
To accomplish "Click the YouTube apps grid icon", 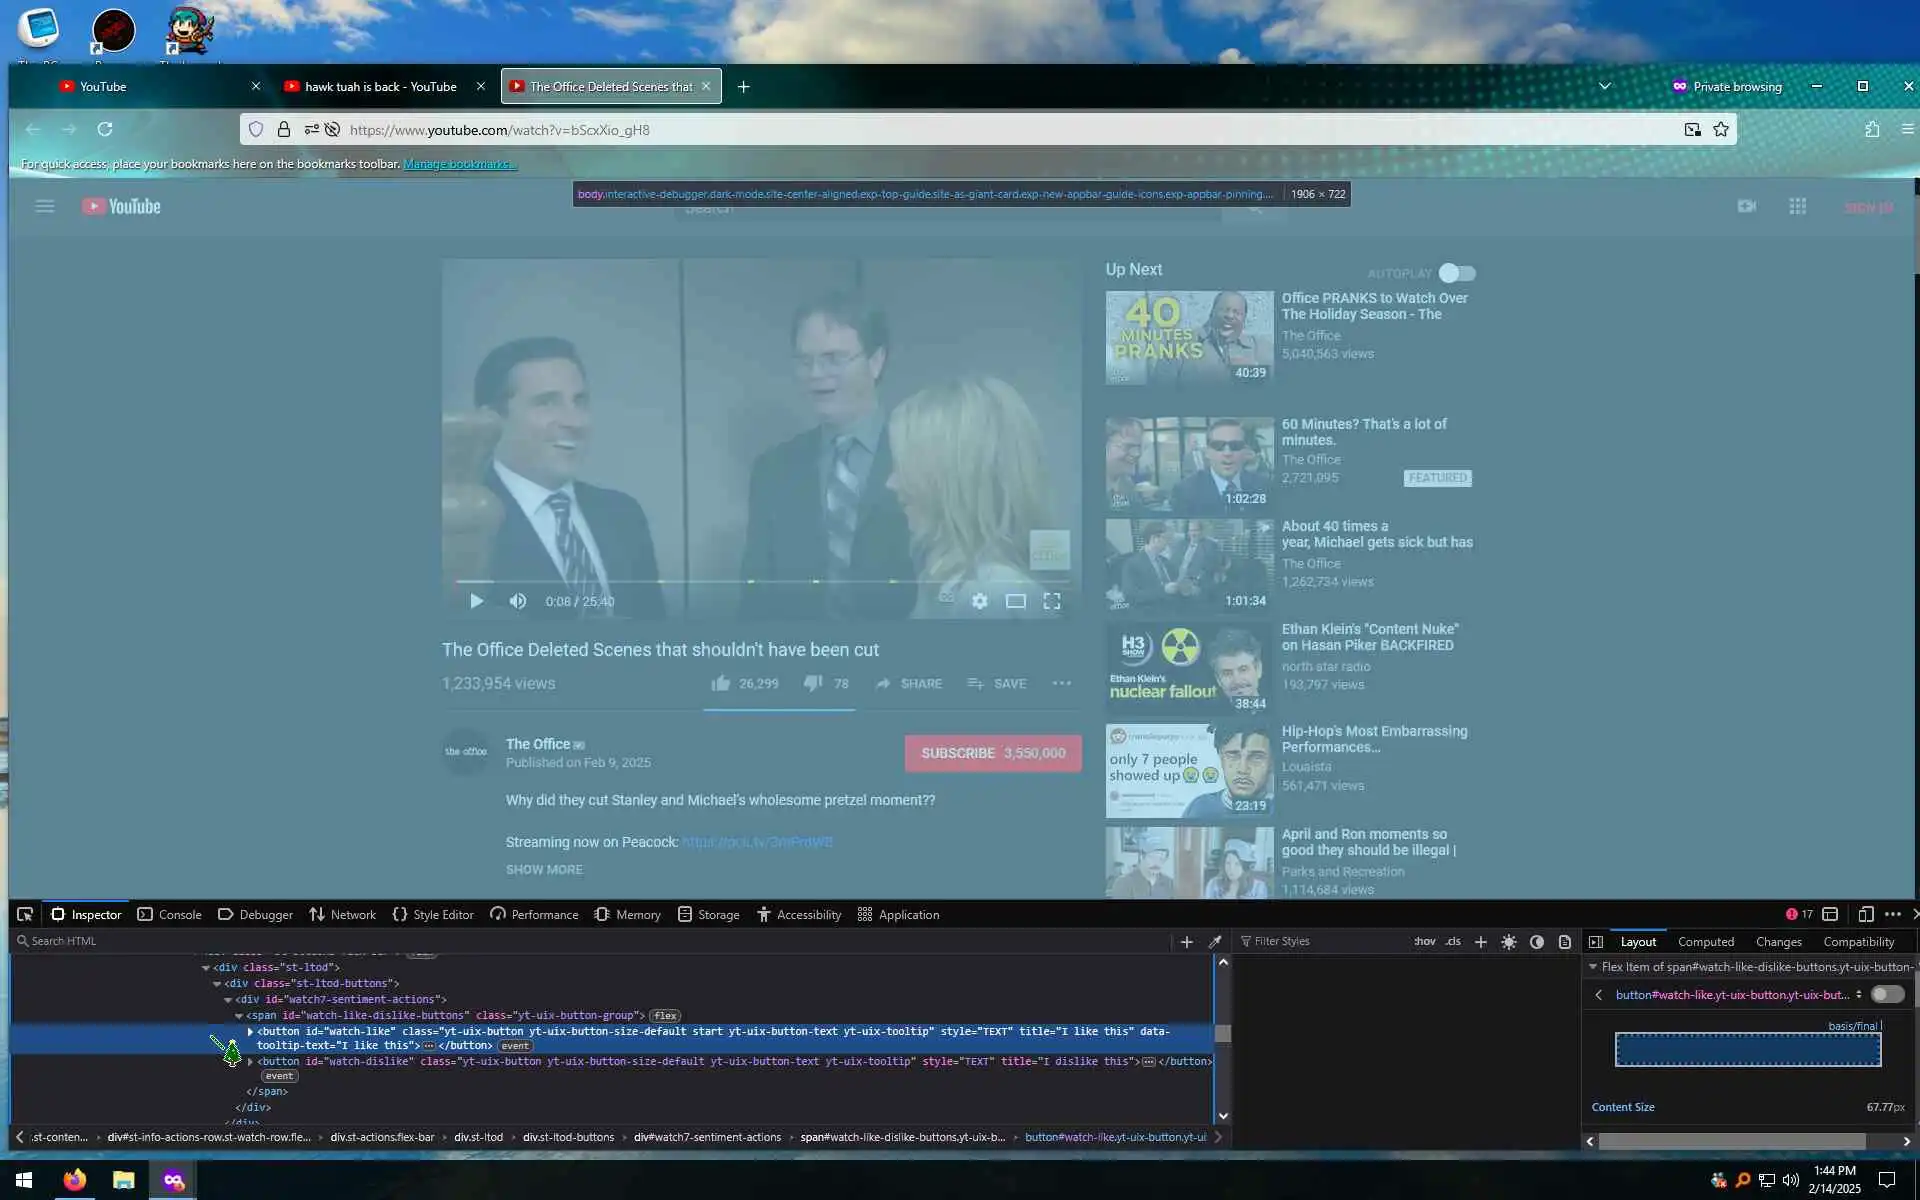I will click(1797, 206).
